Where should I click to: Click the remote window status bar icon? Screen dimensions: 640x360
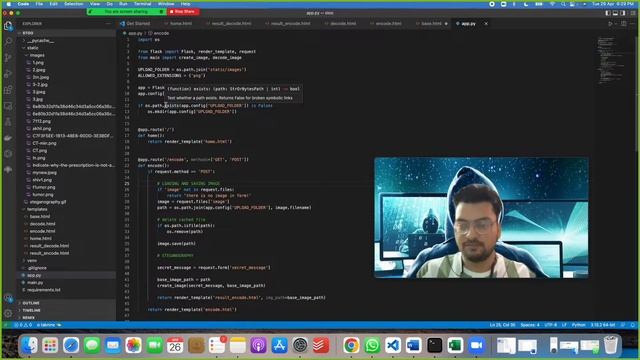coord(6,325)
